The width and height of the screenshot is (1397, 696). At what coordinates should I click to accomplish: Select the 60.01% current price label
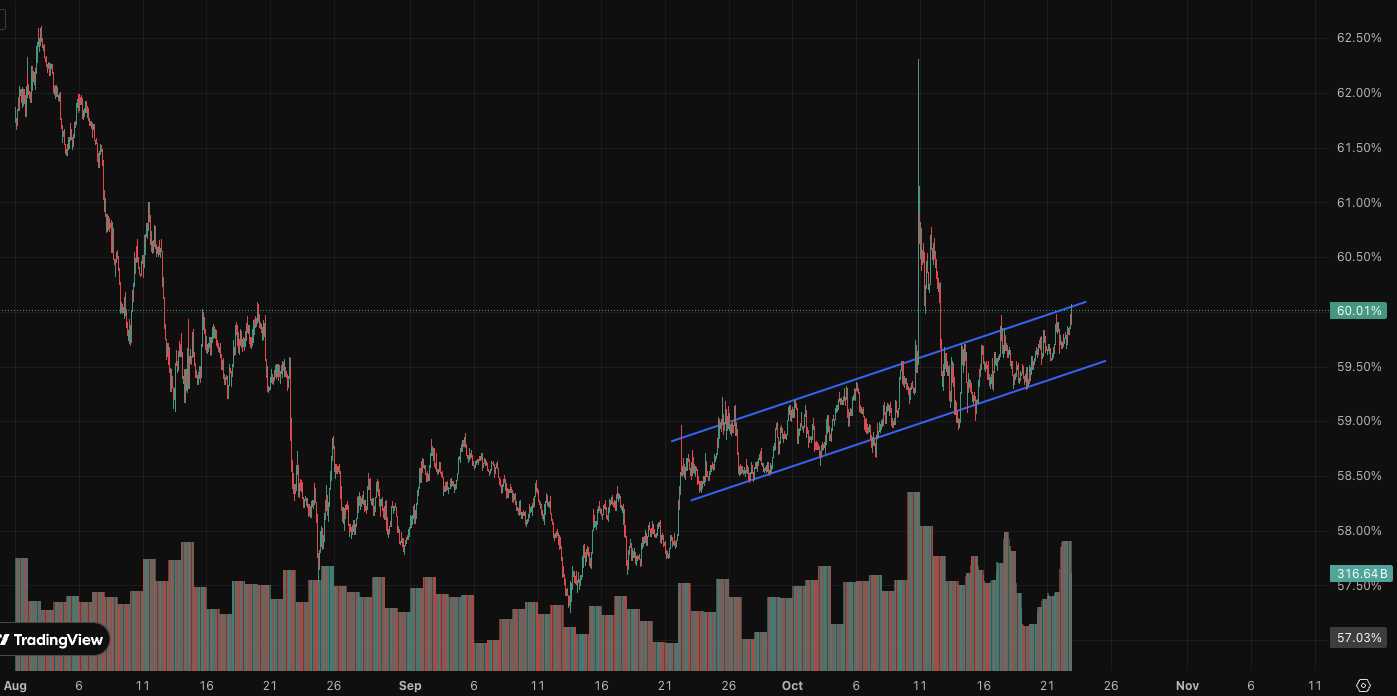[1359, 311]
